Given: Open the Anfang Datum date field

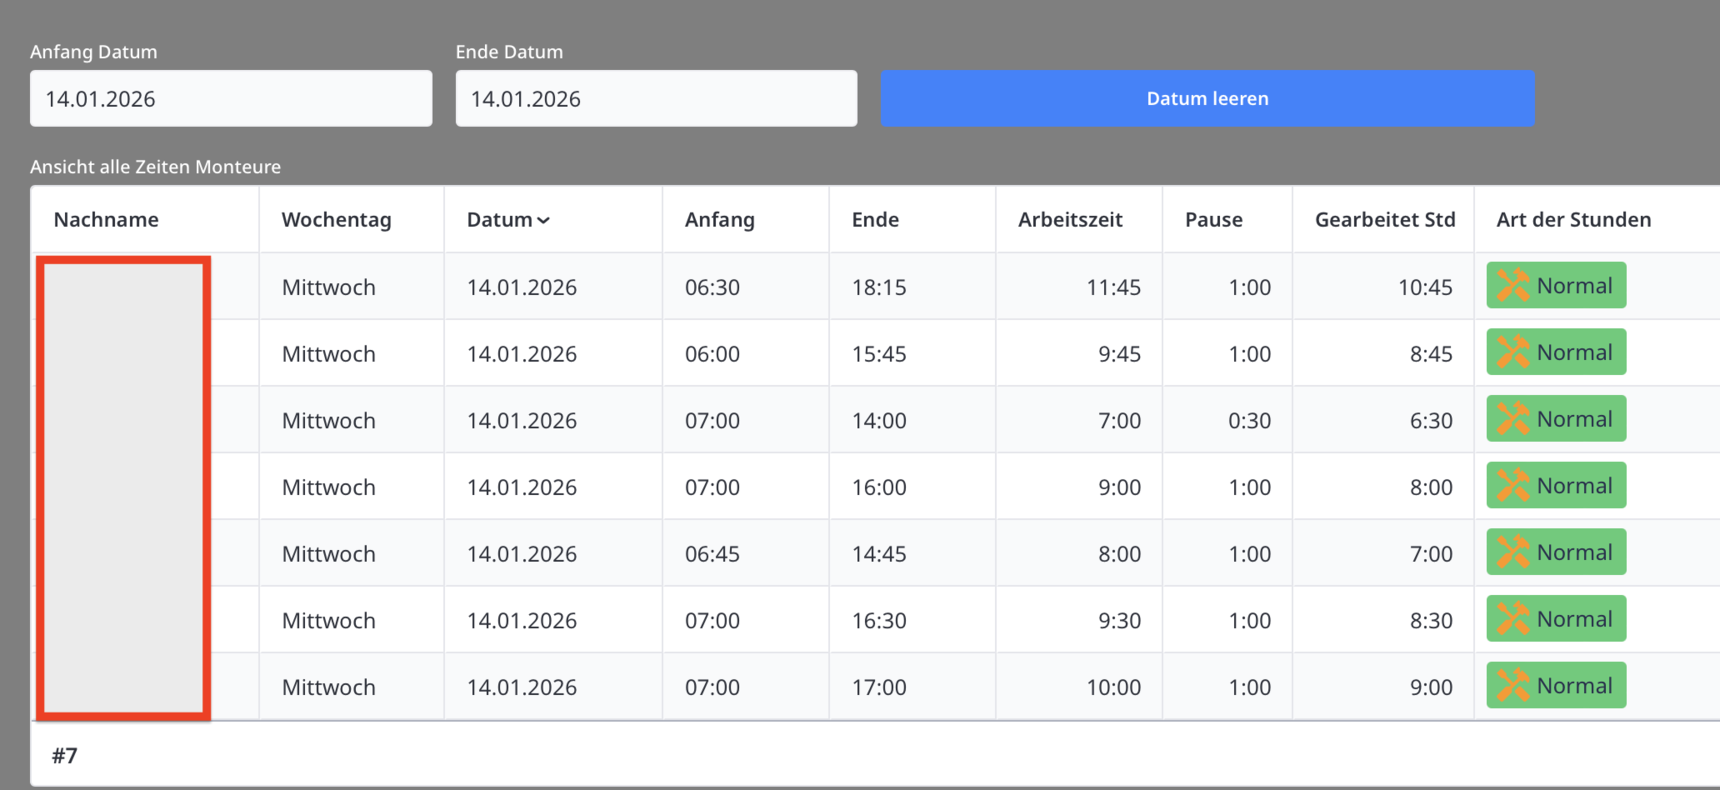Looking at the screenshot, I should (x=231, y=99).
